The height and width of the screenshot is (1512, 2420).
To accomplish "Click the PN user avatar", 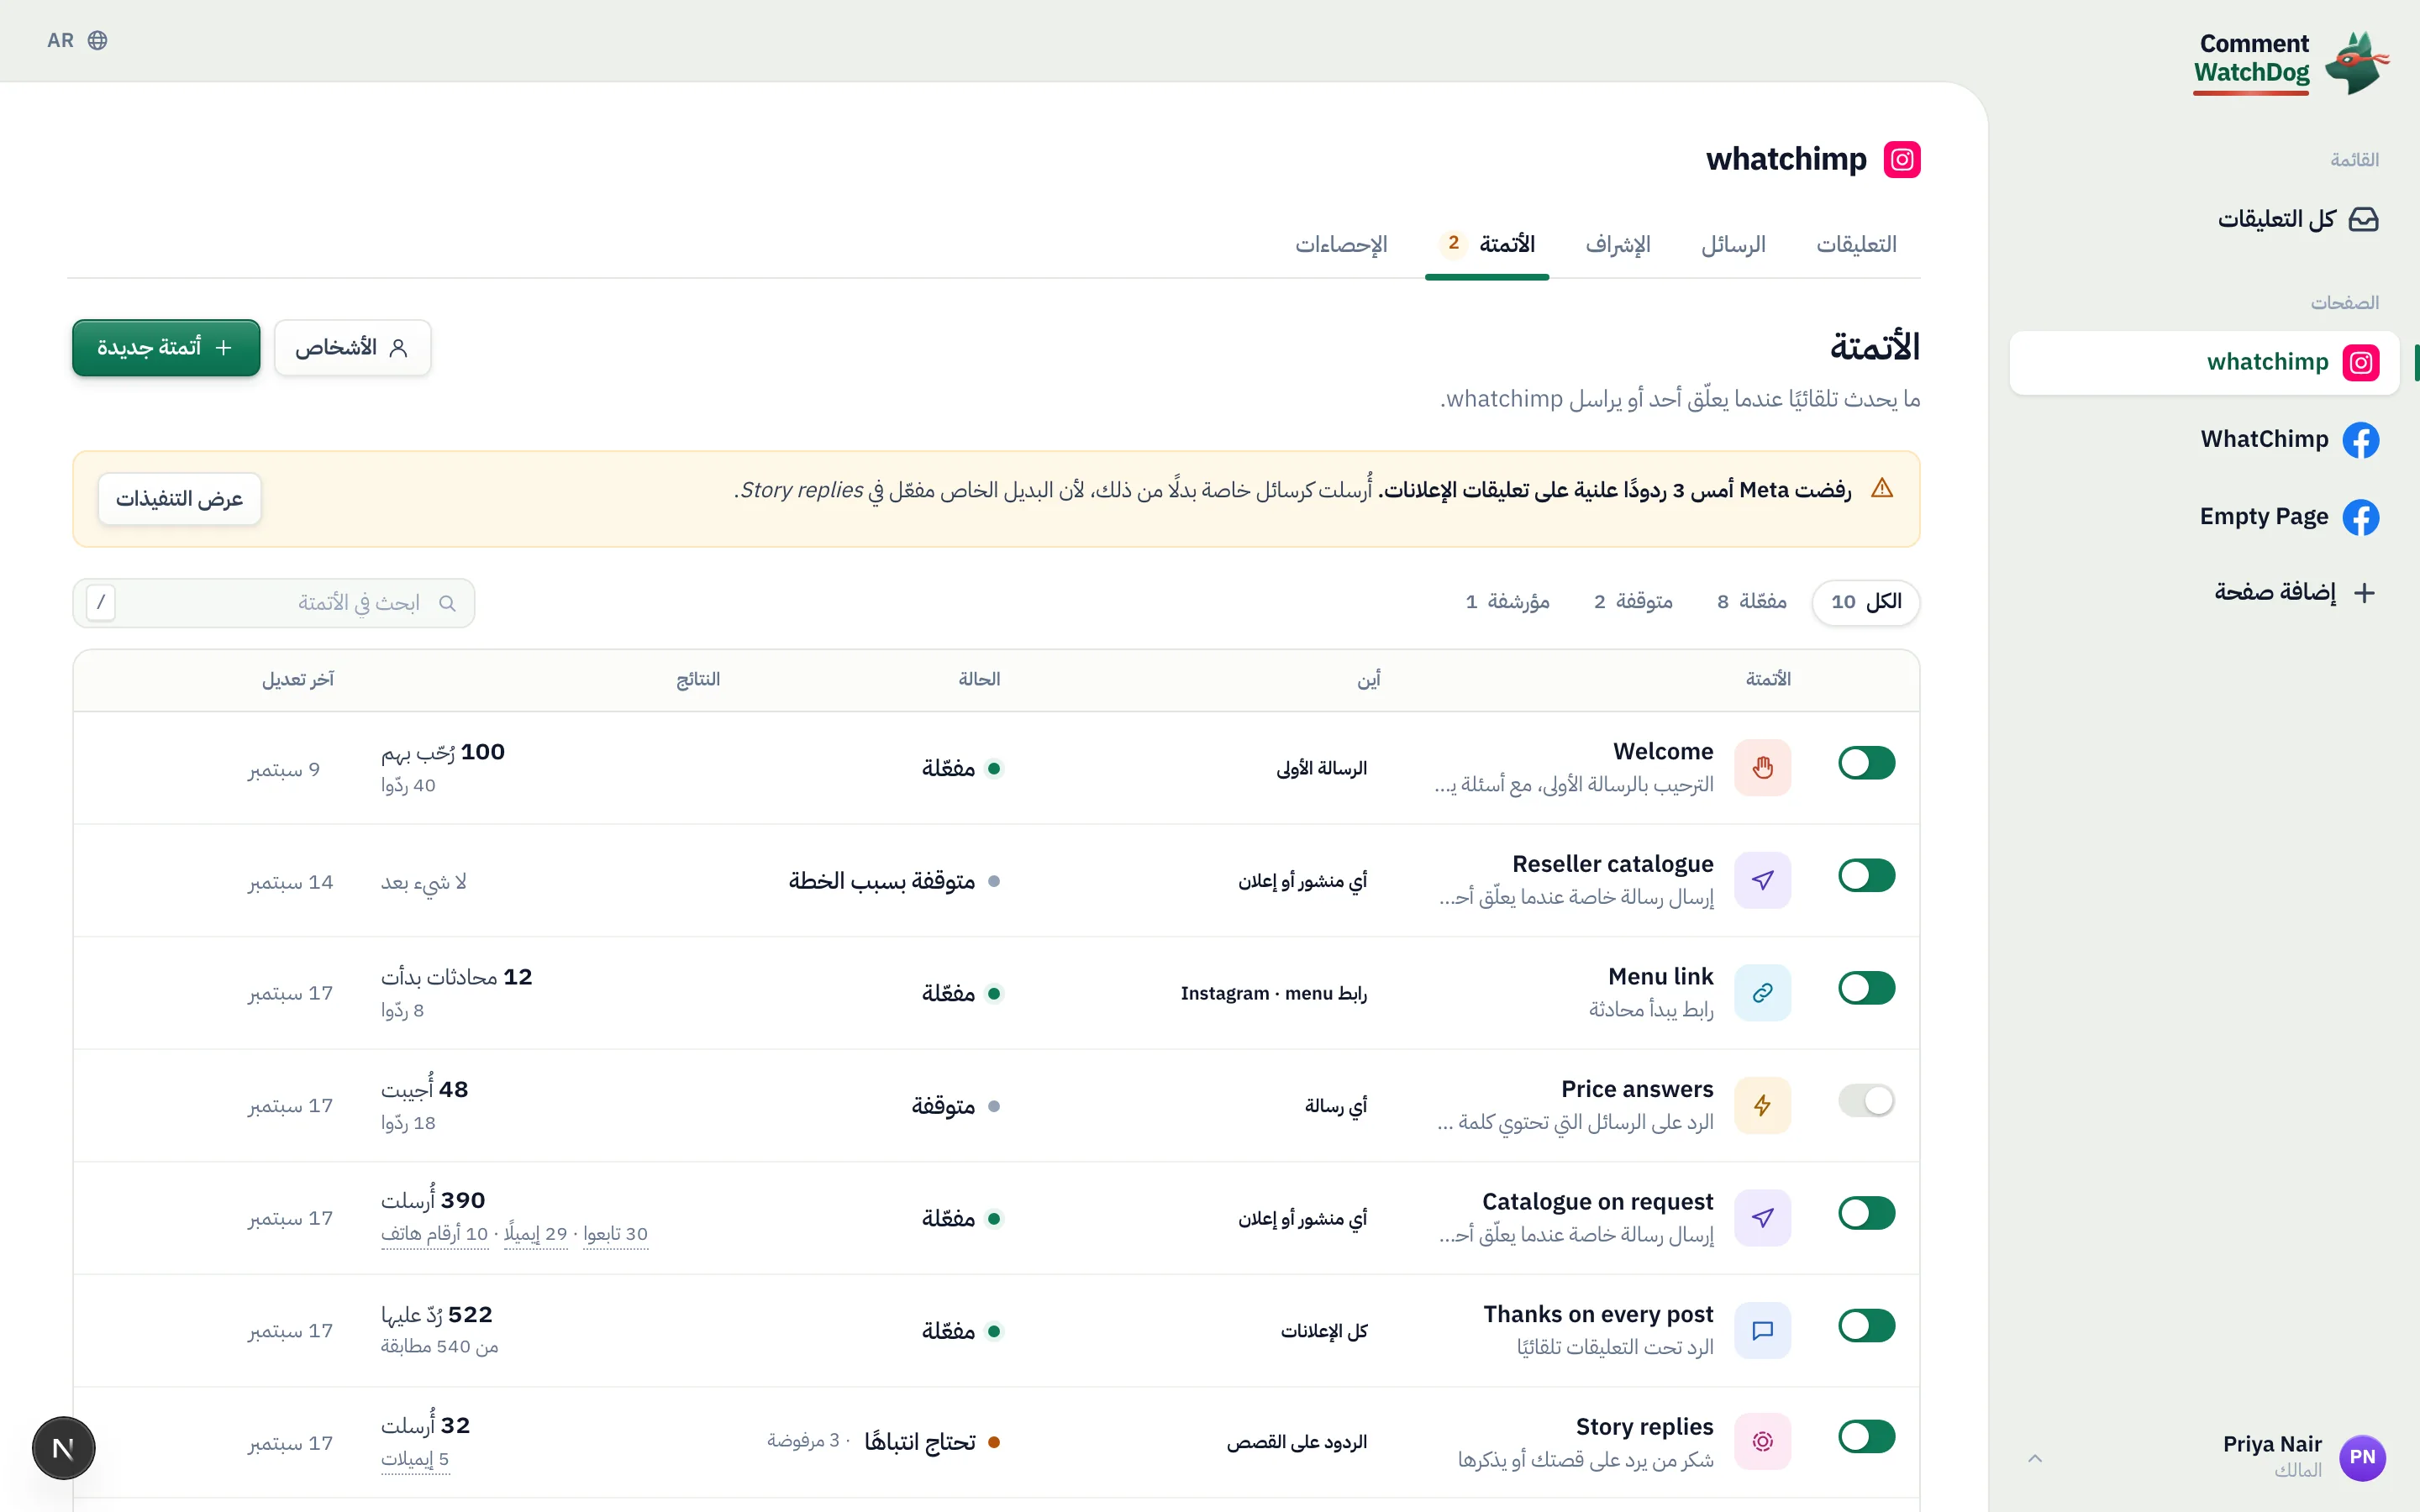I will tap(2362, 1457).
